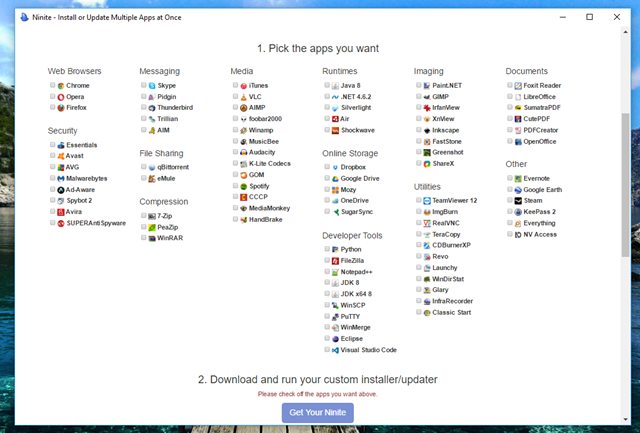640x433 pixels.
Task: Click the WinRAR icon
Action: 152,238
